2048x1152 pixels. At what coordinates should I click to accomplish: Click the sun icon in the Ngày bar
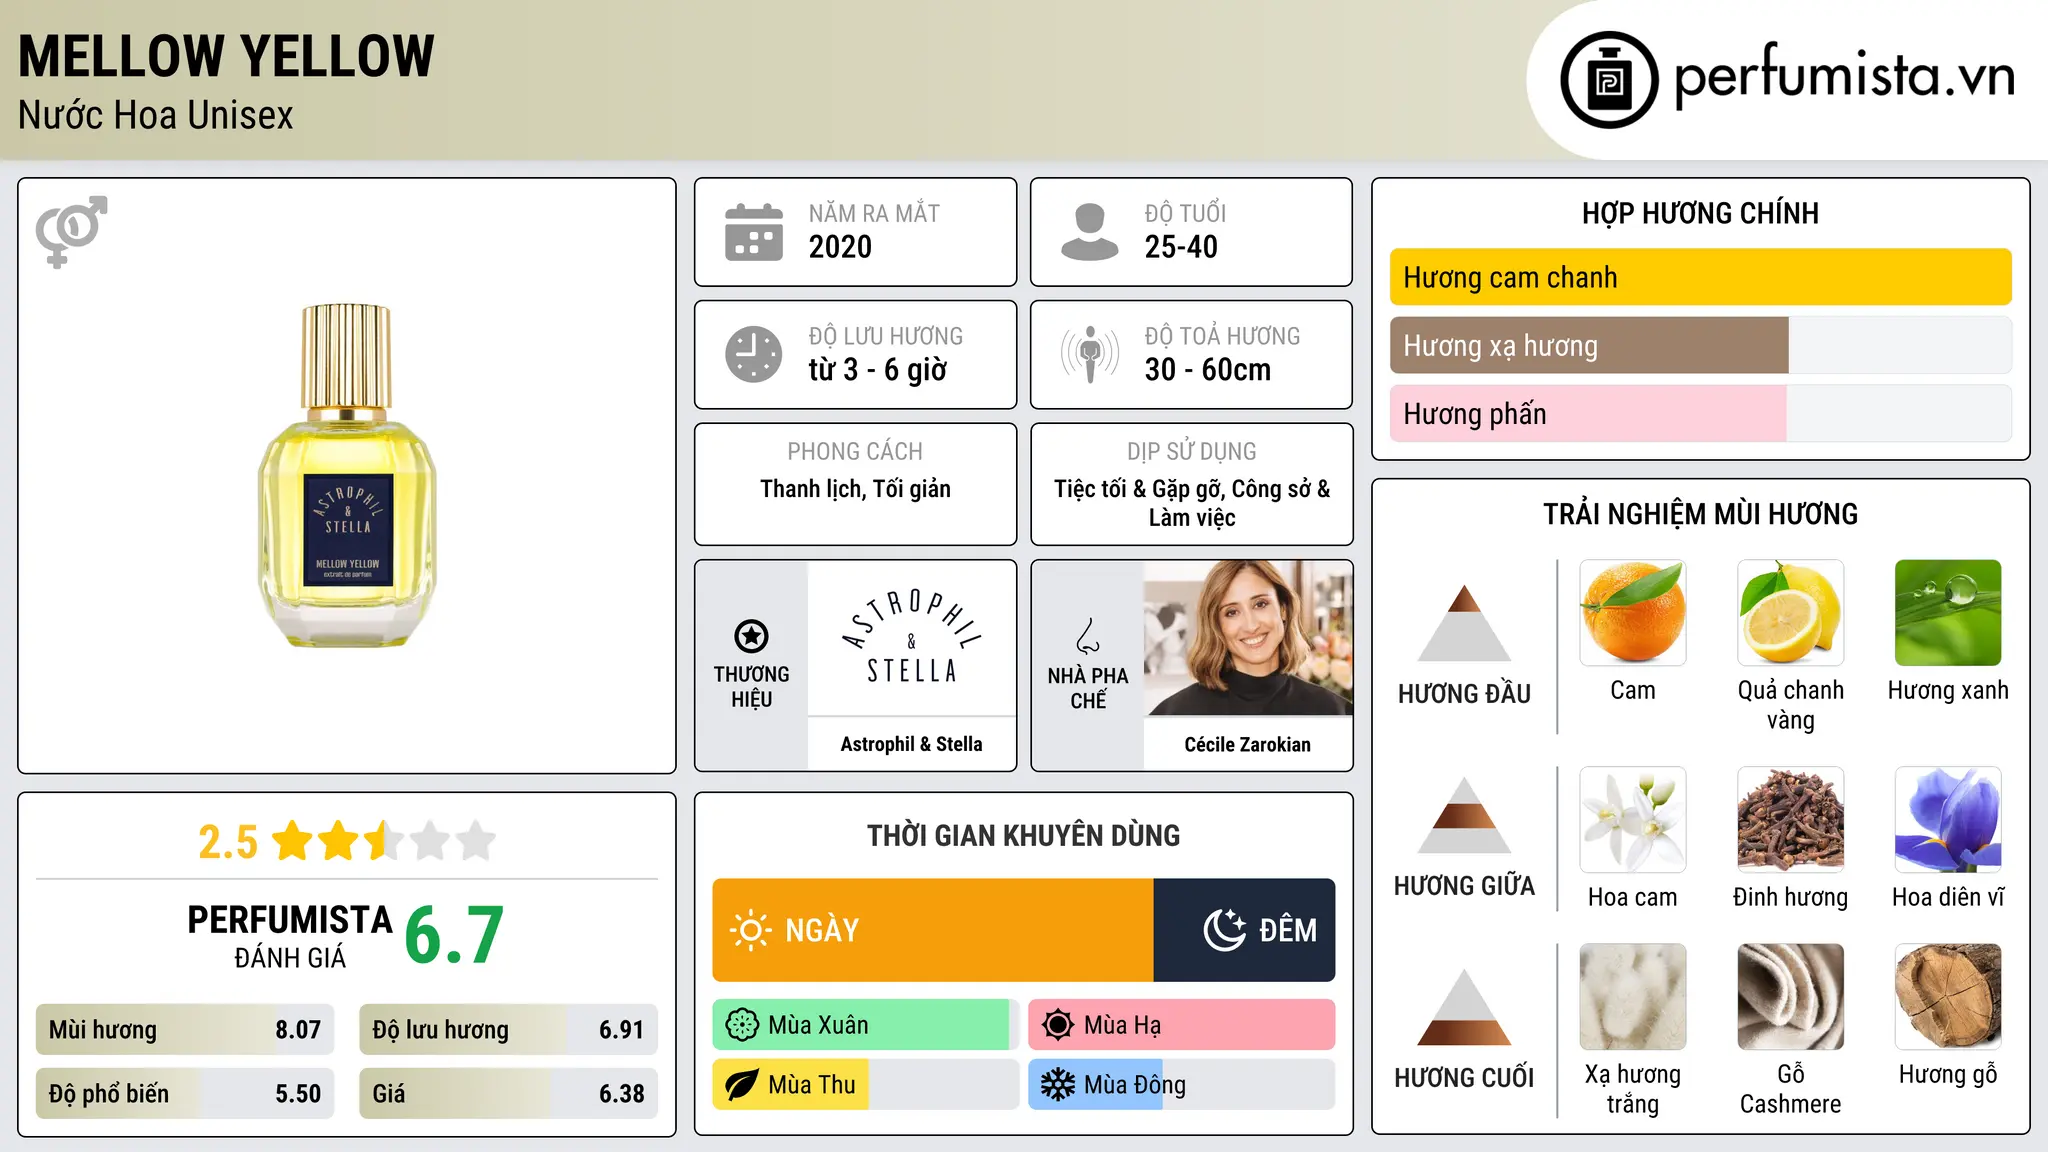pyautogui.click(x=751, y=930)
